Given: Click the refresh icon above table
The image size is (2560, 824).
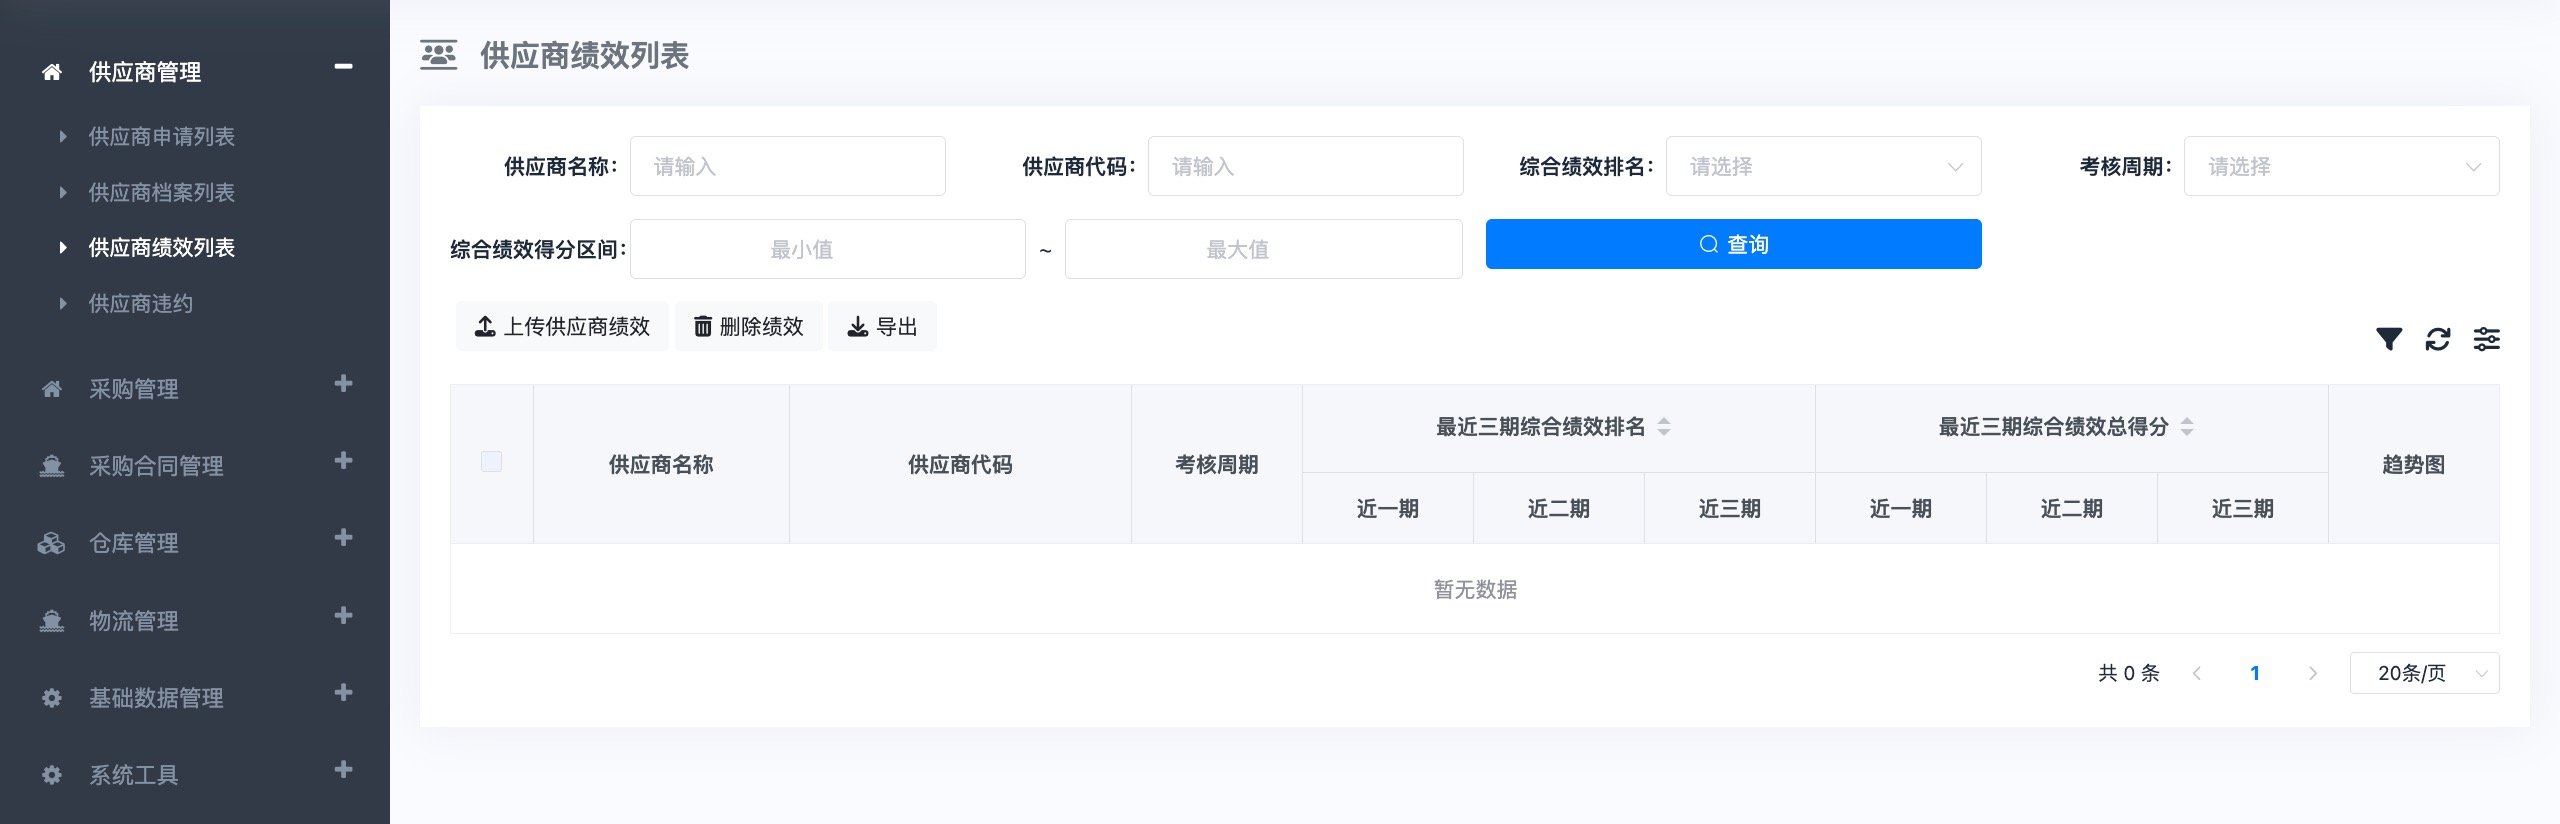Looking at the screenshot, I should tap(2438, 340).
